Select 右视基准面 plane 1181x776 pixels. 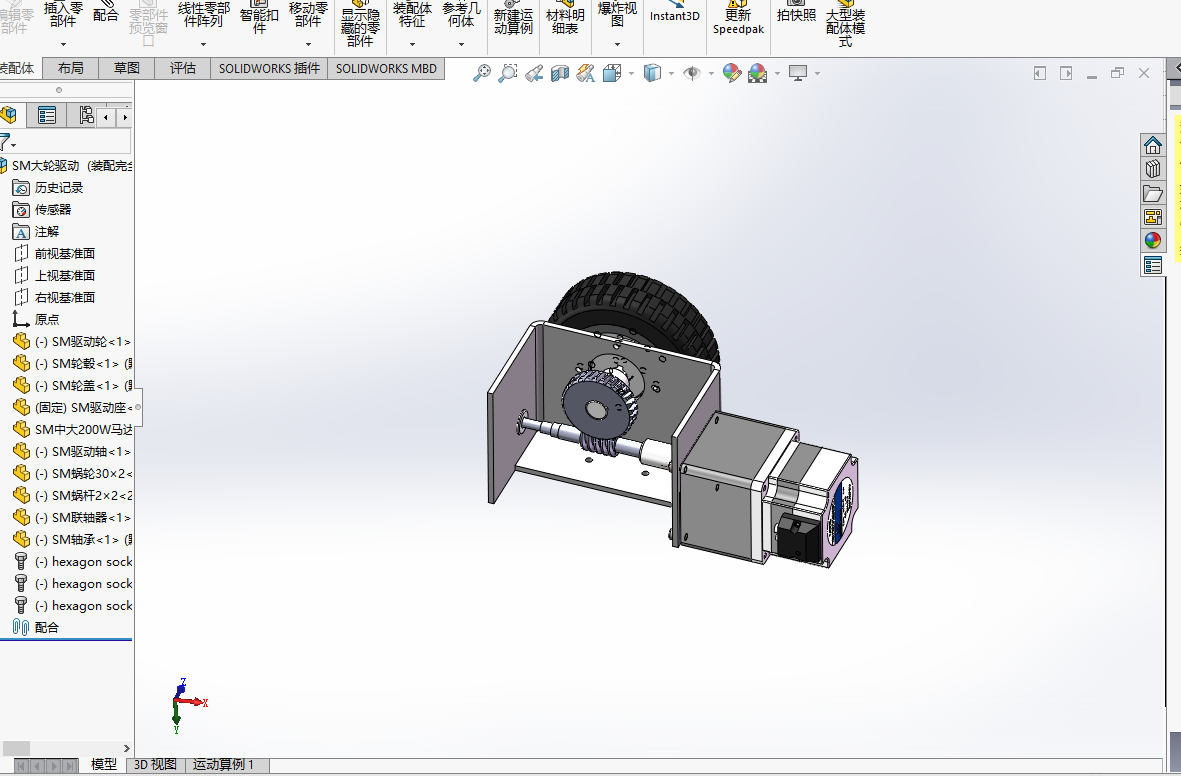pyautogui.click(x=65, y=297)
